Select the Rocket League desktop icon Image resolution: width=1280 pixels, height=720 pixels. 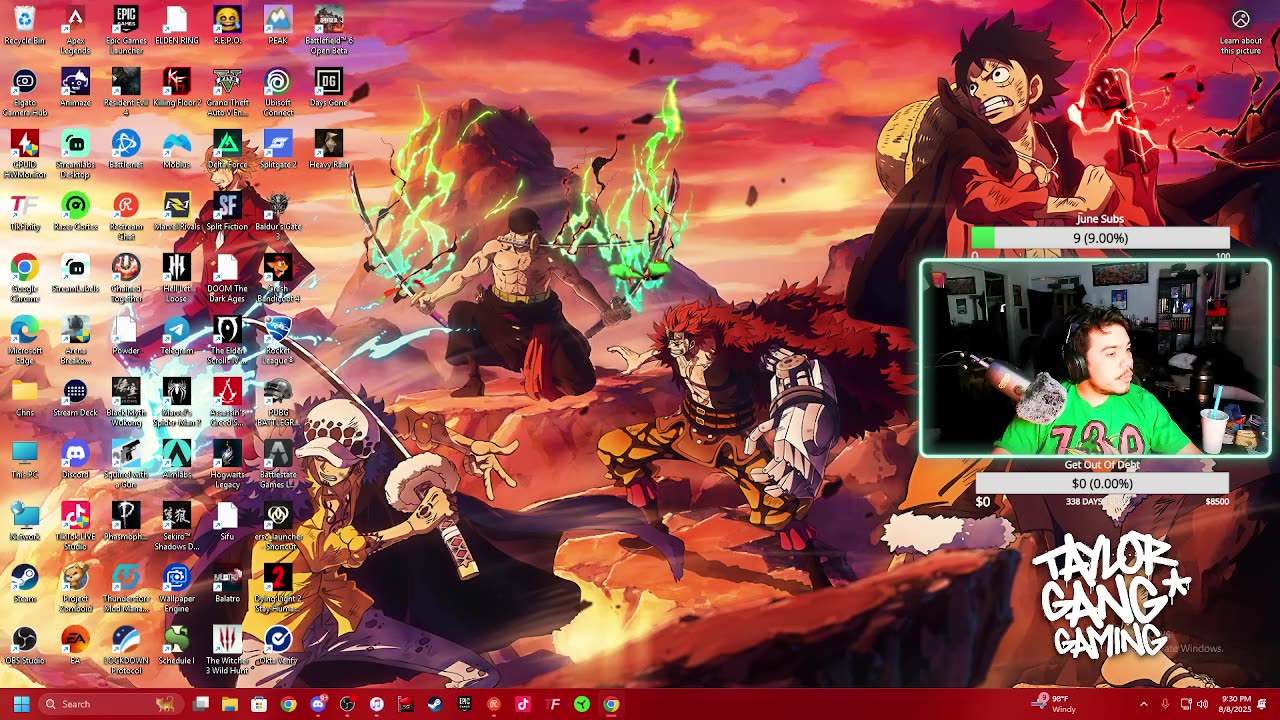point(278,340)
